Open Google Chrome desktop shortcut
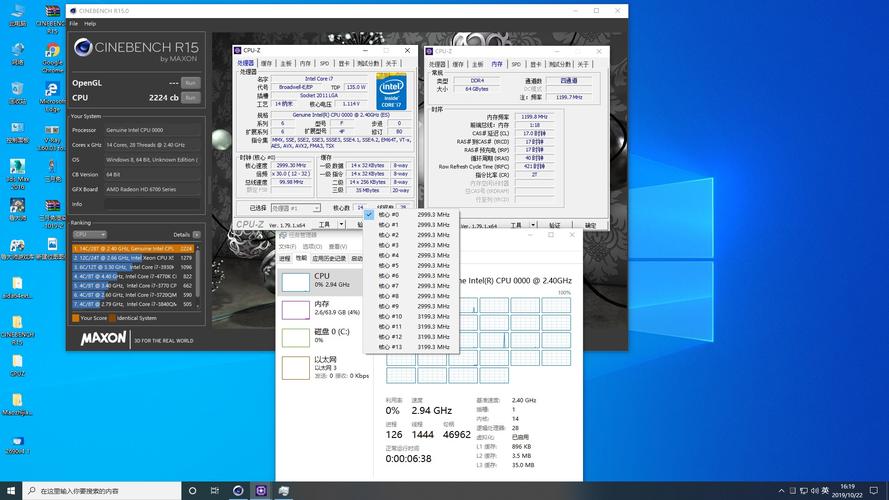Screen dimensions: 889x500 52,54
